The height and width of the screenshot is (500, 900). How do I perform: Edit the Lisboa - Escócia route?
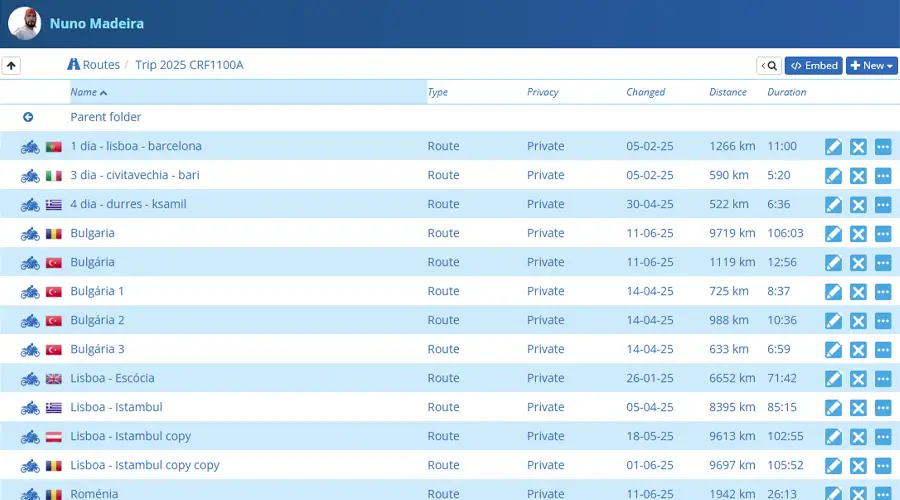(833, 378)
